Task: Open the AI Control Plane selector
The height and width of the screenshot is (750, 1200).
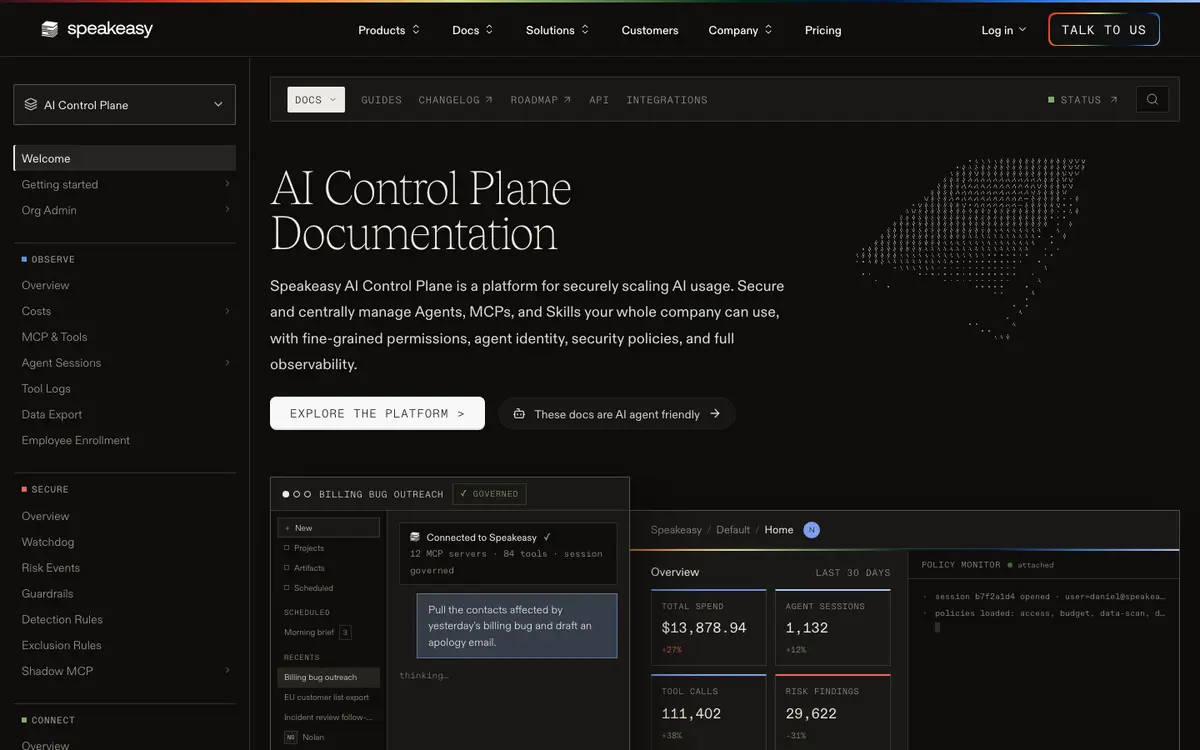Action: pyautogui.click(x=125, y=105)
